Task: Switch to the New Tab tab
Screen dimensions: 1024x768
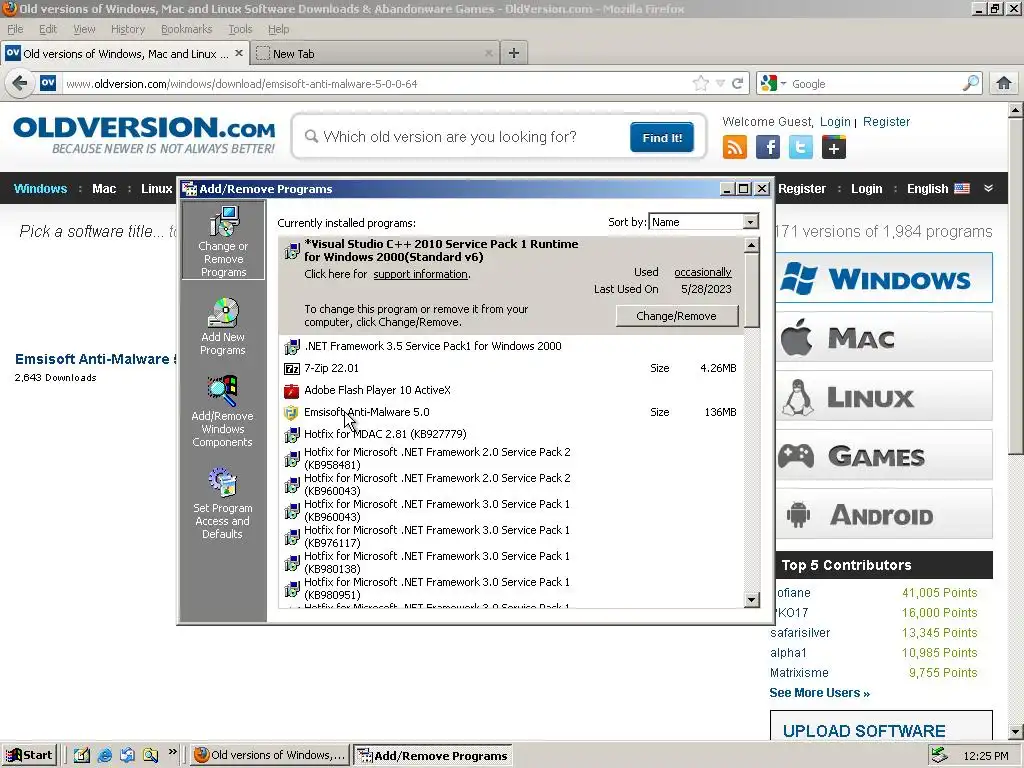Action: click(376, 54)
